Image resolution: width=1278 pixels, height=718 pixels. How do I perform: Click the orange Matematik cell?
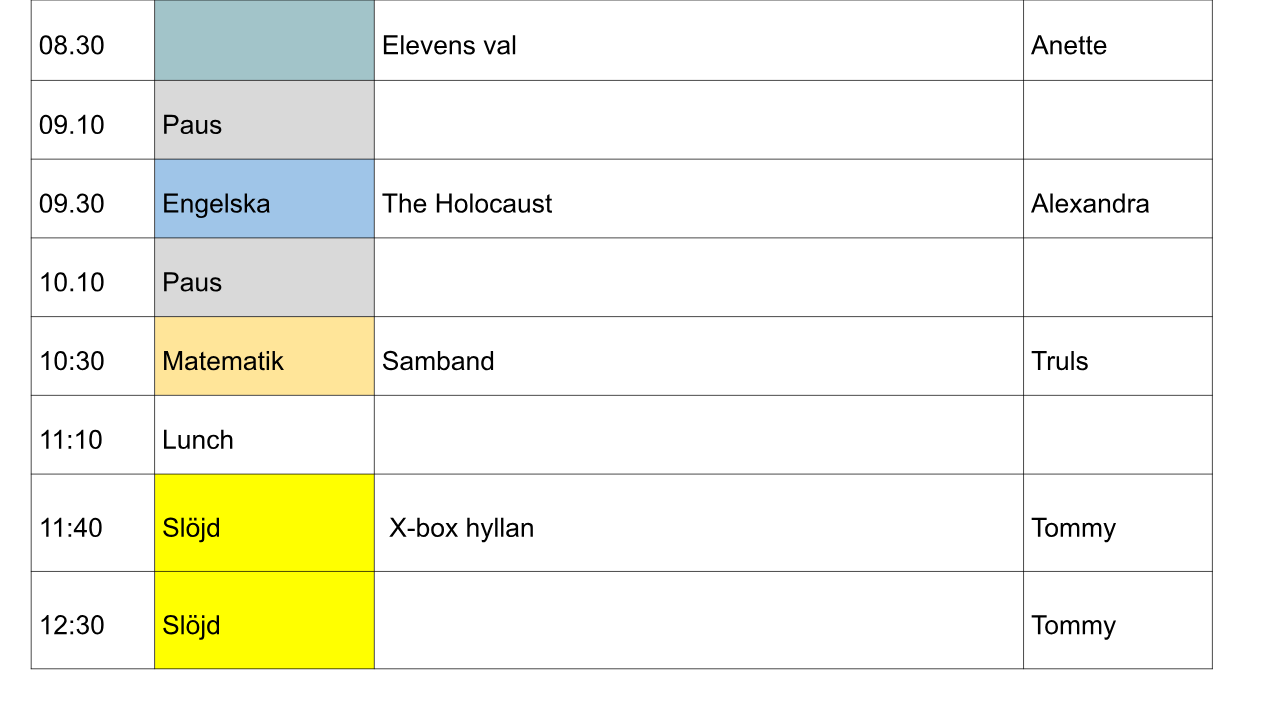click(264, 360)
